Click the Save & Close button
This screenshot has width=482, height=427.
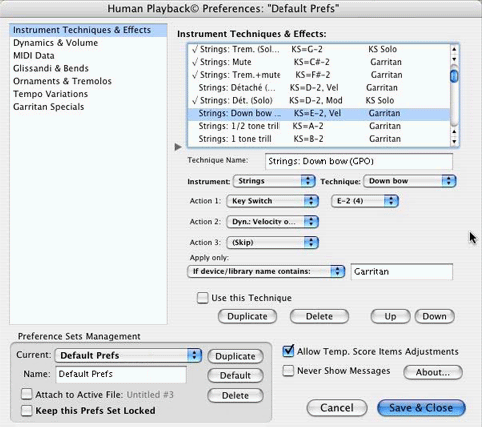pyautogui.click(x=421, y=408)
